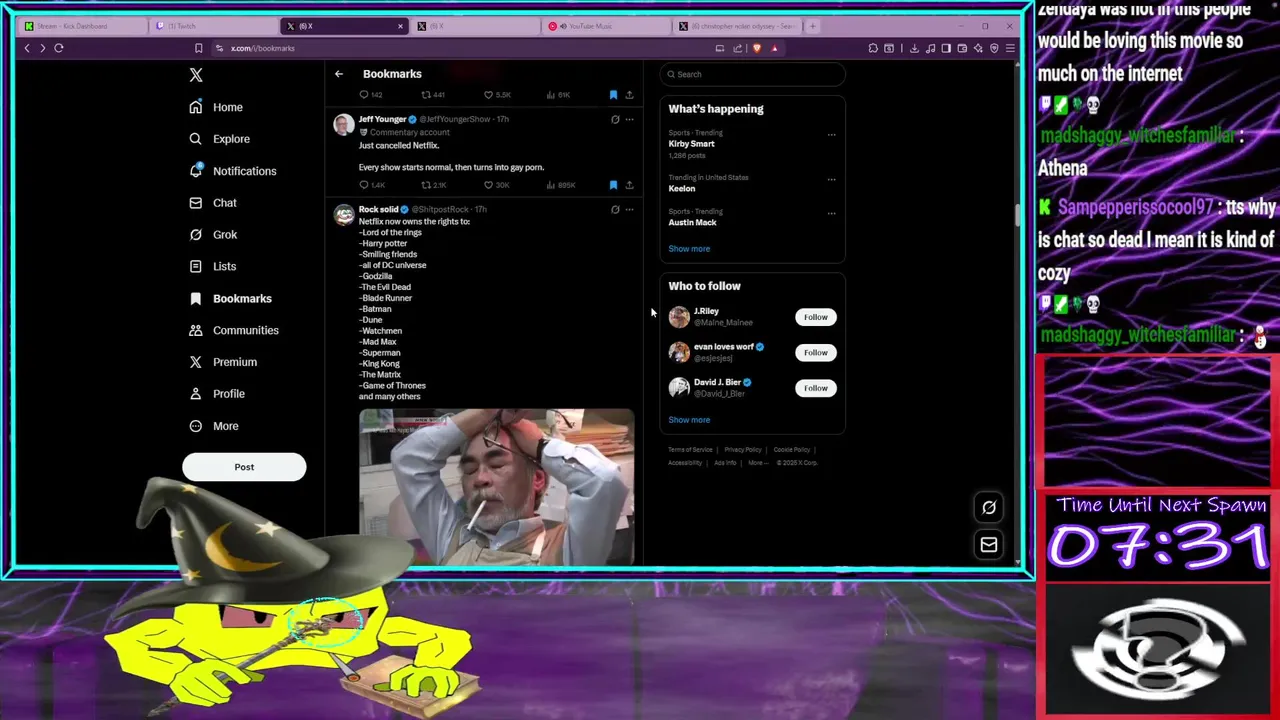Image resolution: width=1280 pixels, height=720 pixels.
Task: Open floating Grok button at bottom right
Action: click(989, 507)
